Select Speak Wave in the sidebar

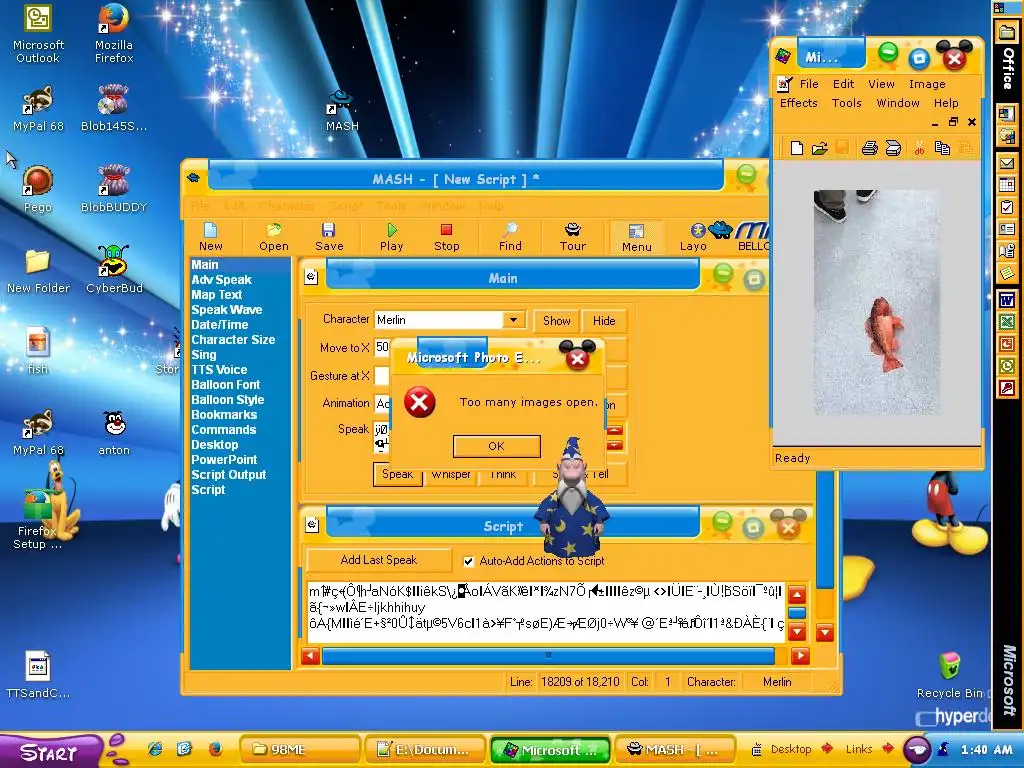(227, 310)
